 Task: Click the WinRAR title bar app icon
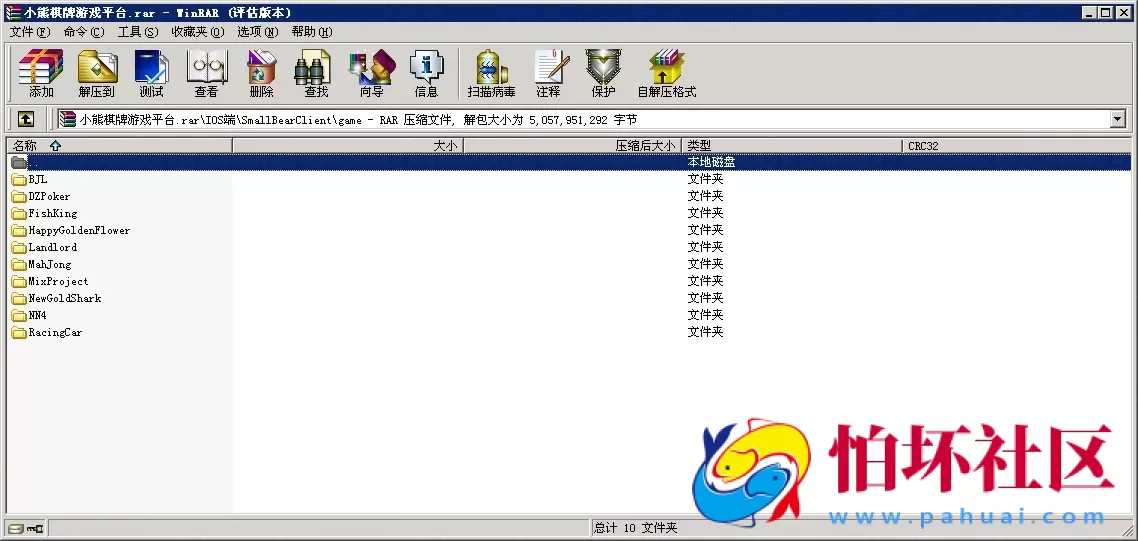pyautogui.click(x=12, y=12)
